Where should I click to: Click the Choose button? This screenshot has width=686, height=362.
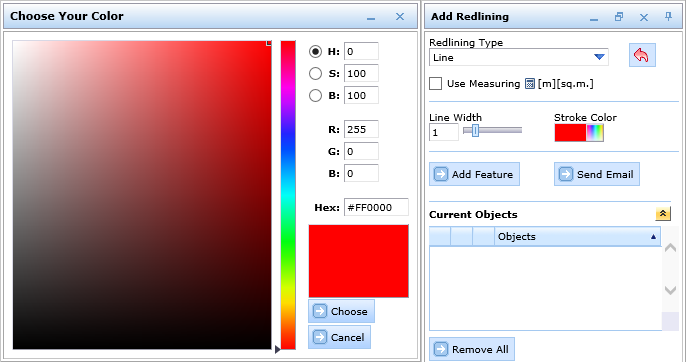tap(341, 311)
